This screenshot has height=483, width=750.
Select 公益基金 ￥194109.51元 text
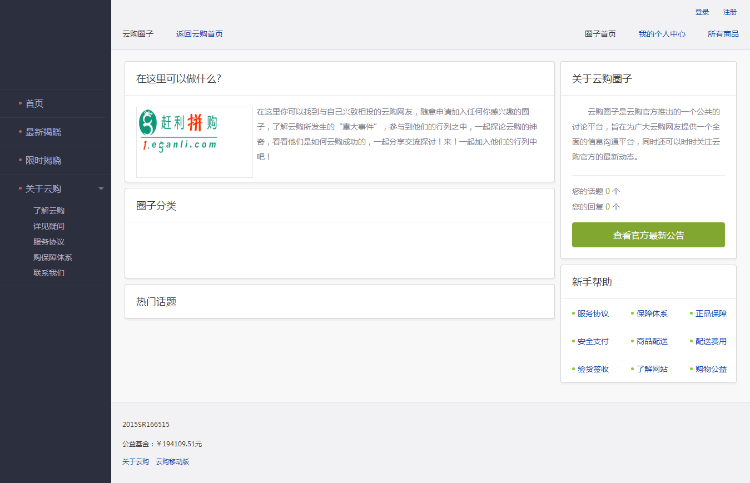tap(162, 444)
